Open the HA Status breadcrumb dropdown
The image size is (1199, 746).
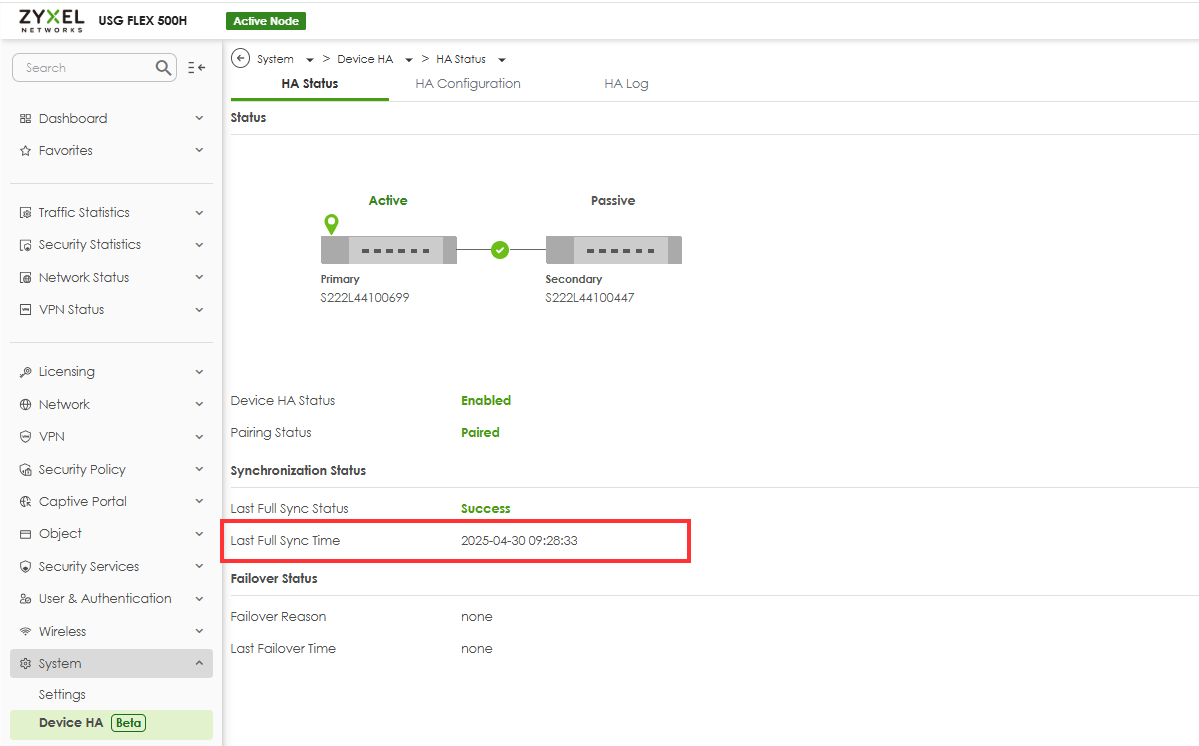(x=502, y=60)
